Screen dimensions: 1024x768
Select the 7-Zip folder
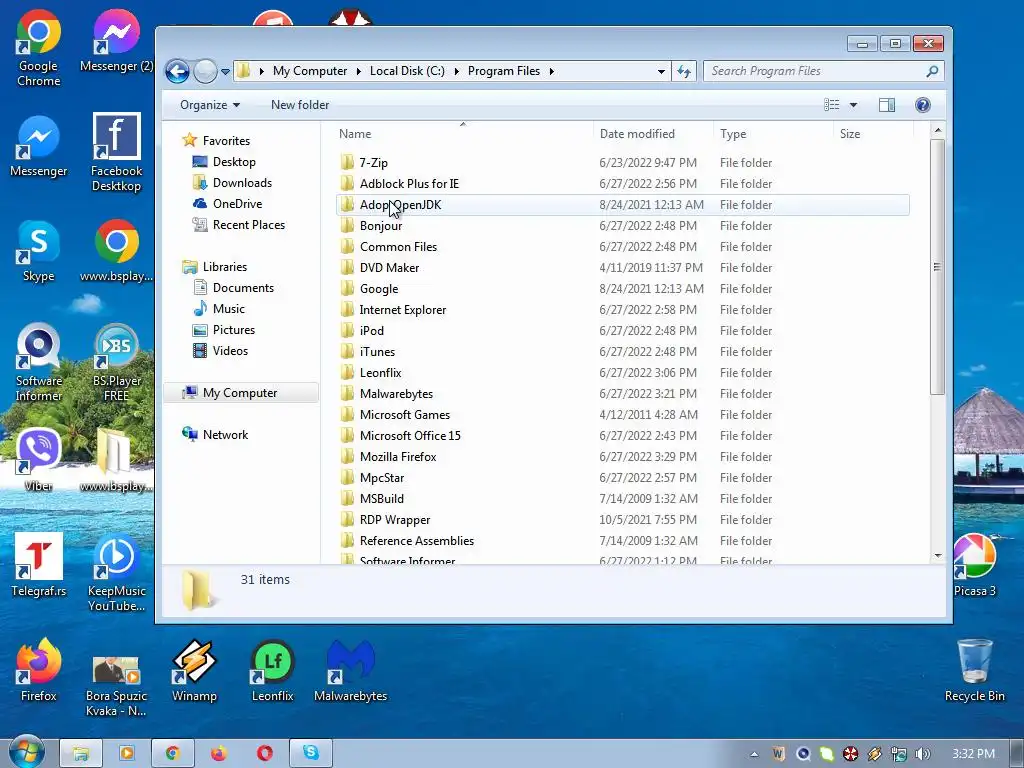[622, 163]
